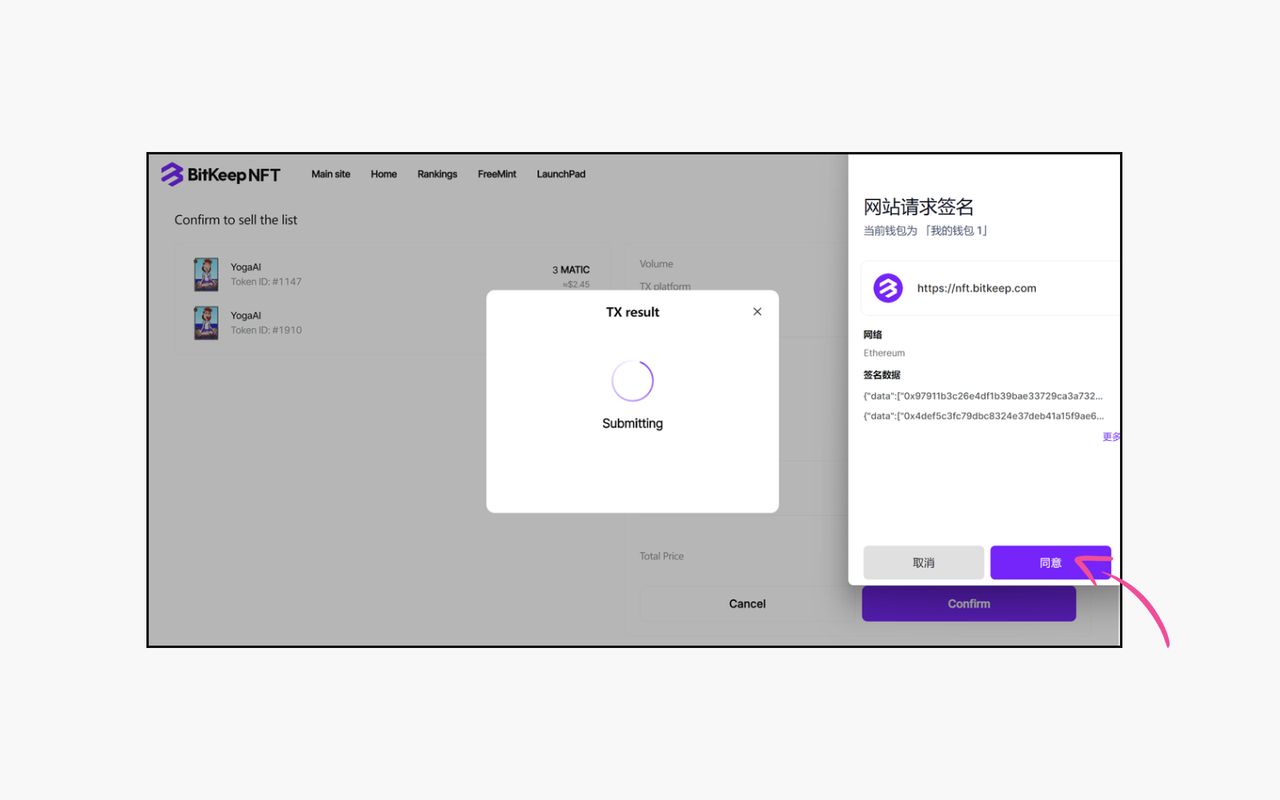Go to the Home page
1280x800 pixels.
coord(384,174)
